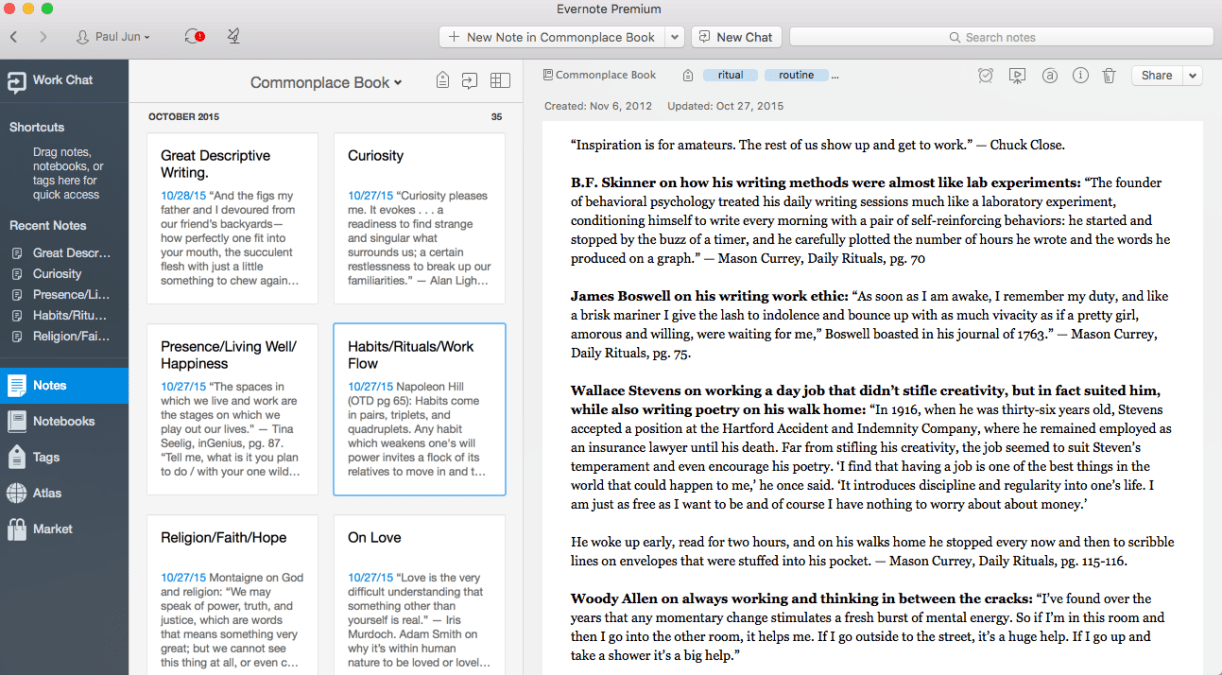Open the Paul Jun account menu

113,37
